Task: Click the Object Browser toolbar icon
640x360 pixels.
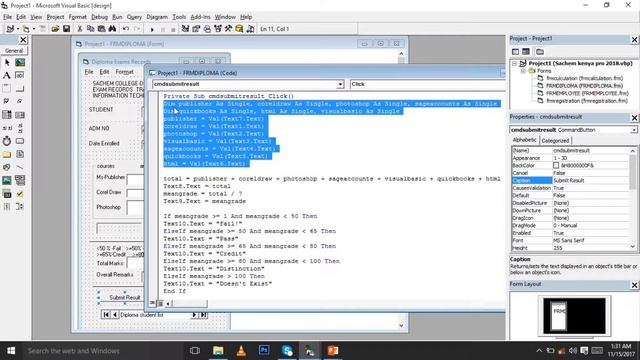Action: pyautogui.click(x=218, y=29)
